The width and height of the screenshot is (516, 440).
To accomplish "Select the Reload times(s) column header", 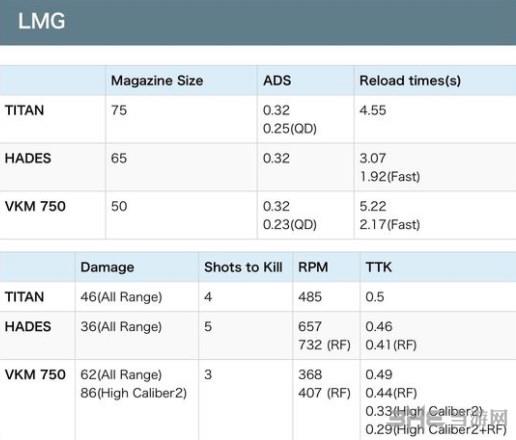I will 410,81.
